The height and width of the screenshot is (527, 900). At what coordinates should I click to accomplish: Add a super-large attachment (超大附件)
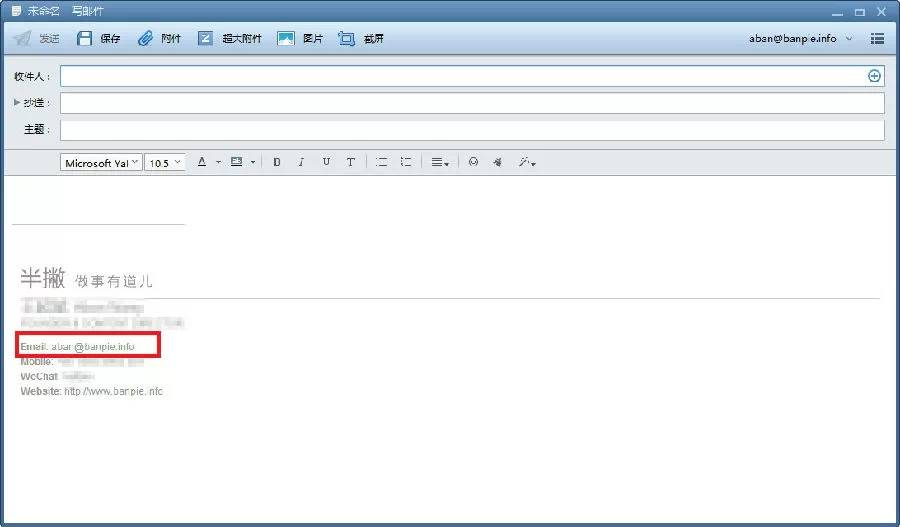coord(206,39)
